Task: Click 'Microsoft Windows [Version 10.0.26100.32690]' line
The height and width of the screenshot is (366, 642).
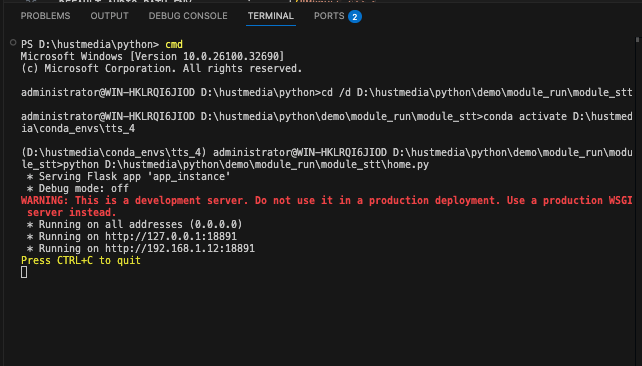Action: click(x=152, y=56)
